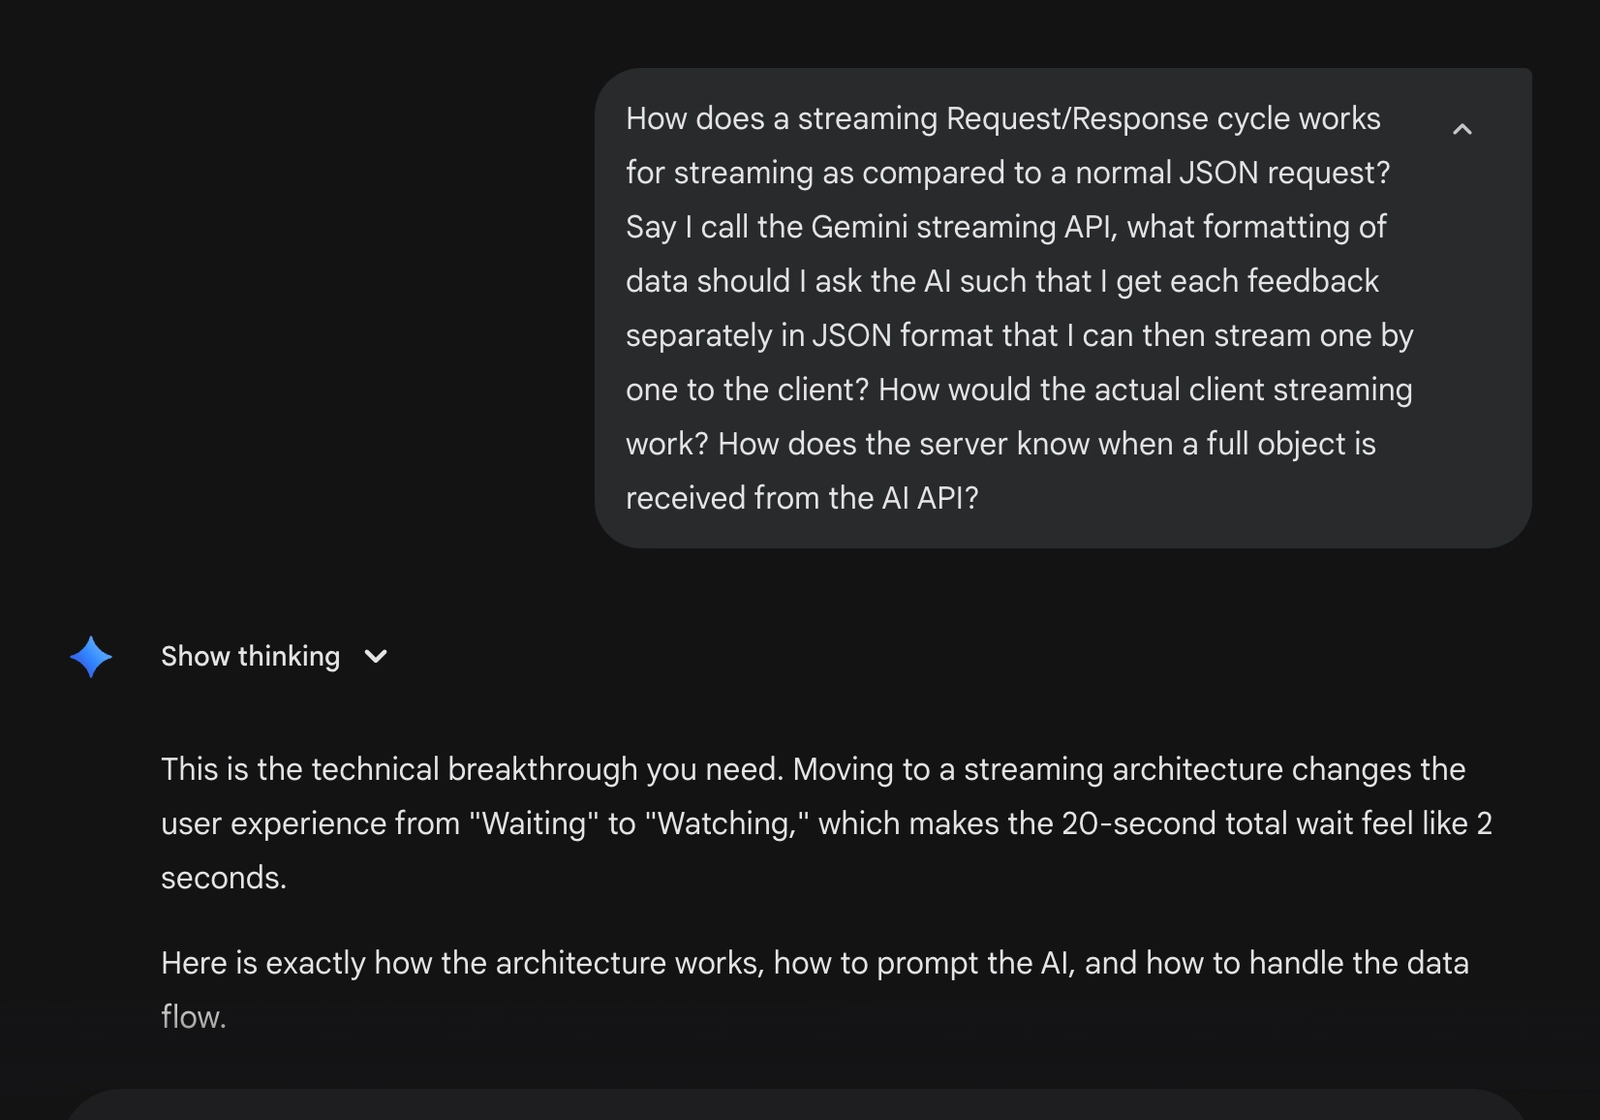Click the prompt line starting "How does a streaming"
The width and height of the screenshot is (1600, 1120).
pos(1002,118)
